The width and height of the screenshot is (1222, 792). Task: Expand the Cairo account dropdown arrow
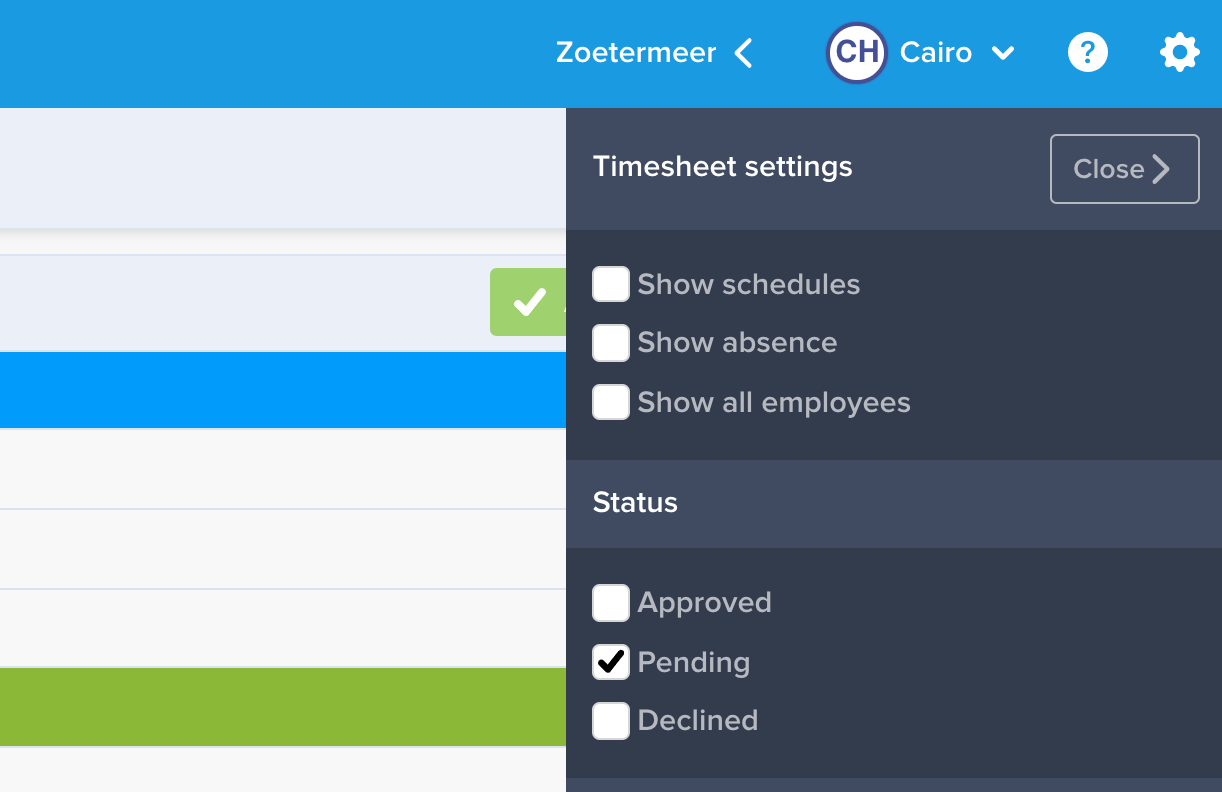coord(1003,53)
